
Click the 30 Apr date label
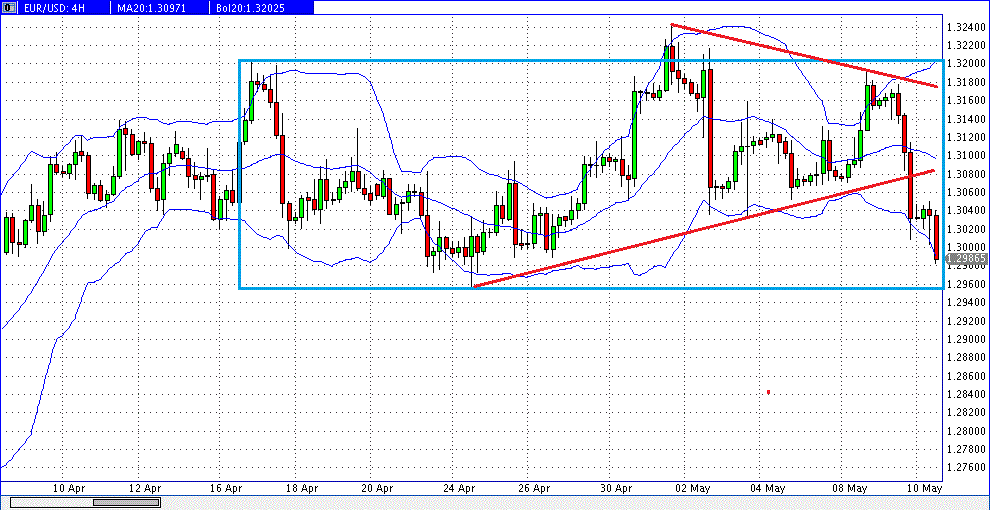(x=616, y=488)
